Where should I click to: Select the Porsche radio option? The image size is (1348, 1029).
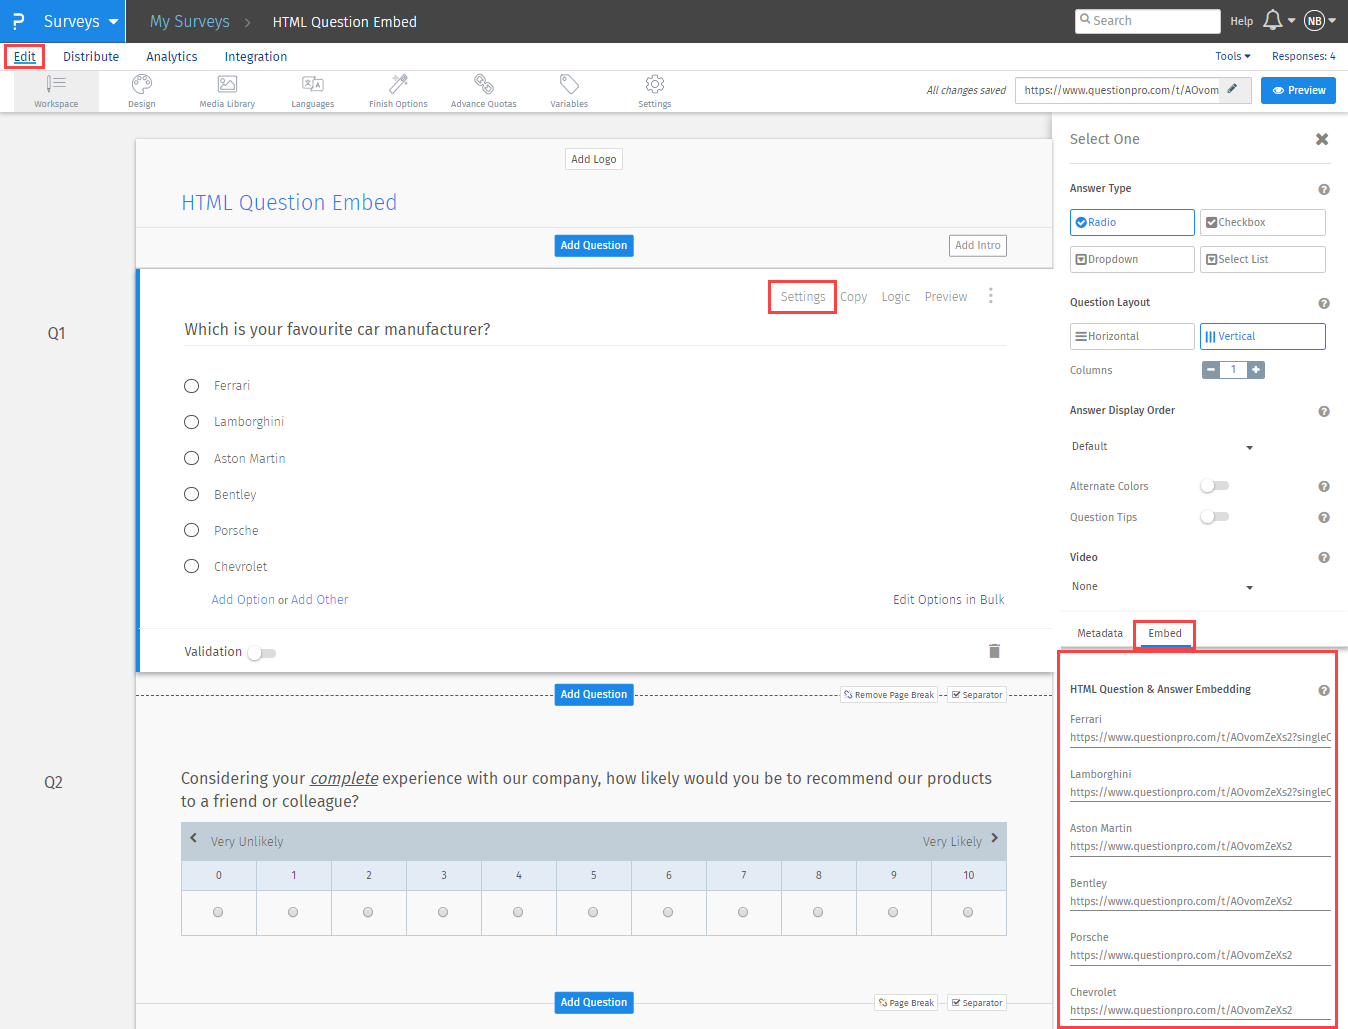[192, 530]
